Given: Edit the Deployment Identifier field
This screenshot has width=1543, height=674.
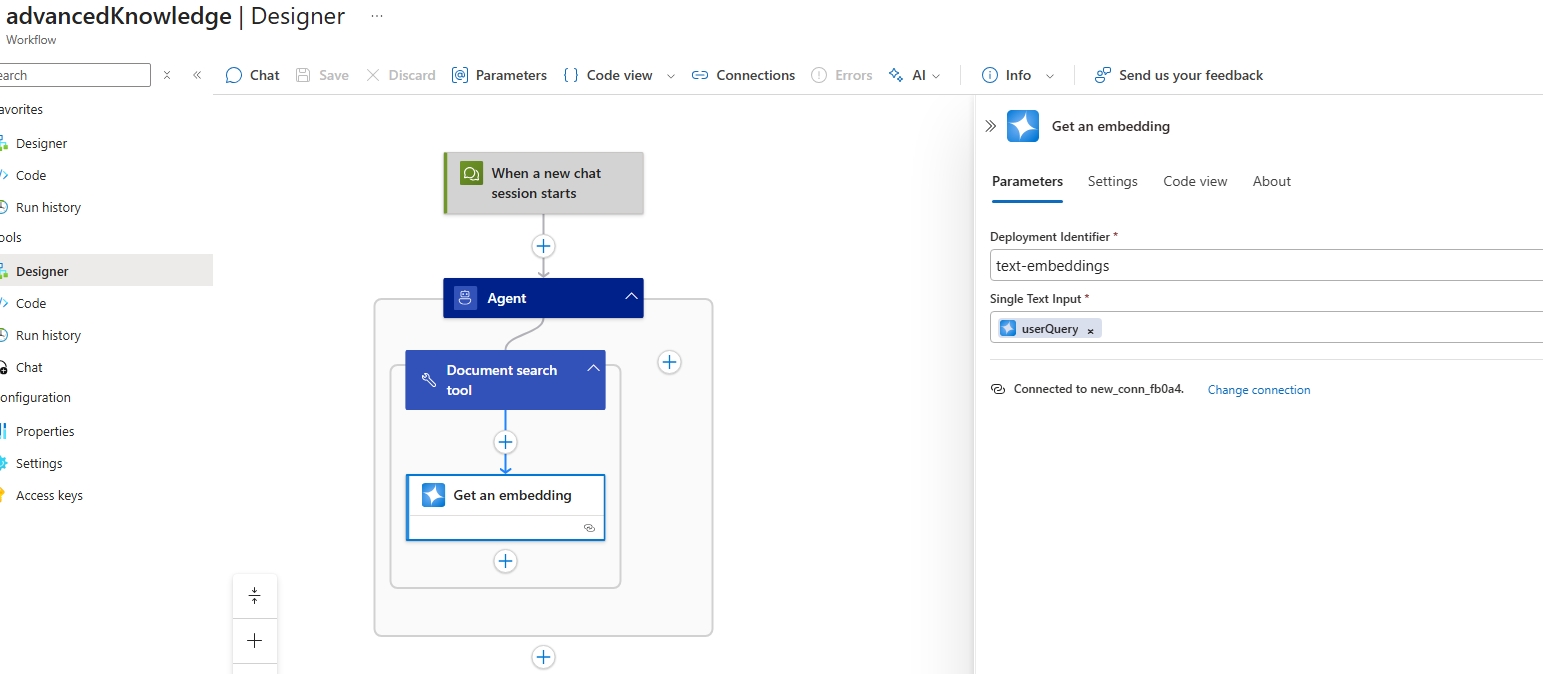Looking at the screenshot, I should click(1266, 265).
